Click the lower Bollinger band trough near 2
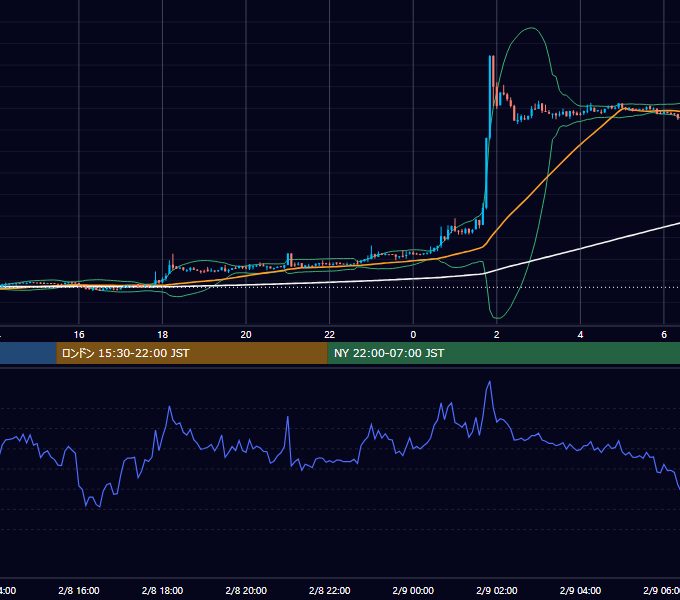This screenshot has height=600, width=680. tap(497, 318)
